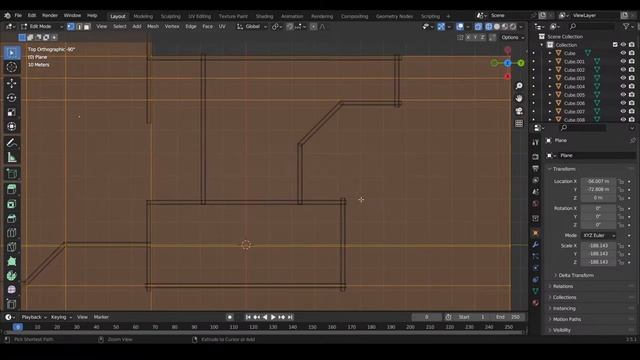
Task: Enable edge select mode
Action: click(x=79, y=27)
